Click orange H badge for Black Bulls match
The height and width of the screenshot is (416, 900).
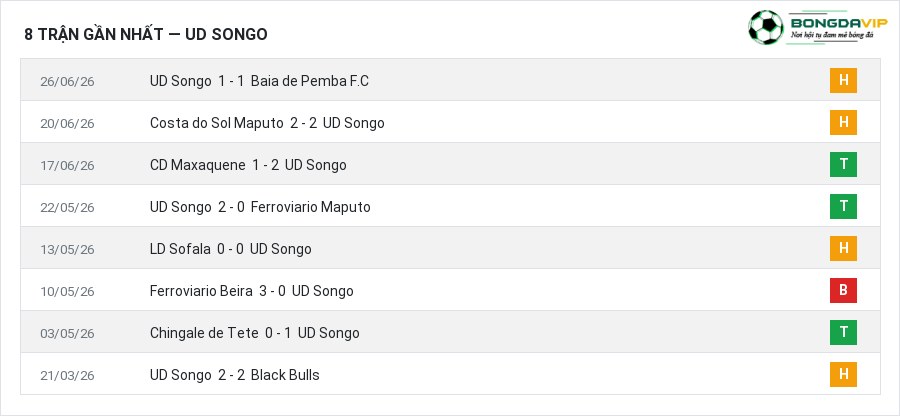[843, 374]
